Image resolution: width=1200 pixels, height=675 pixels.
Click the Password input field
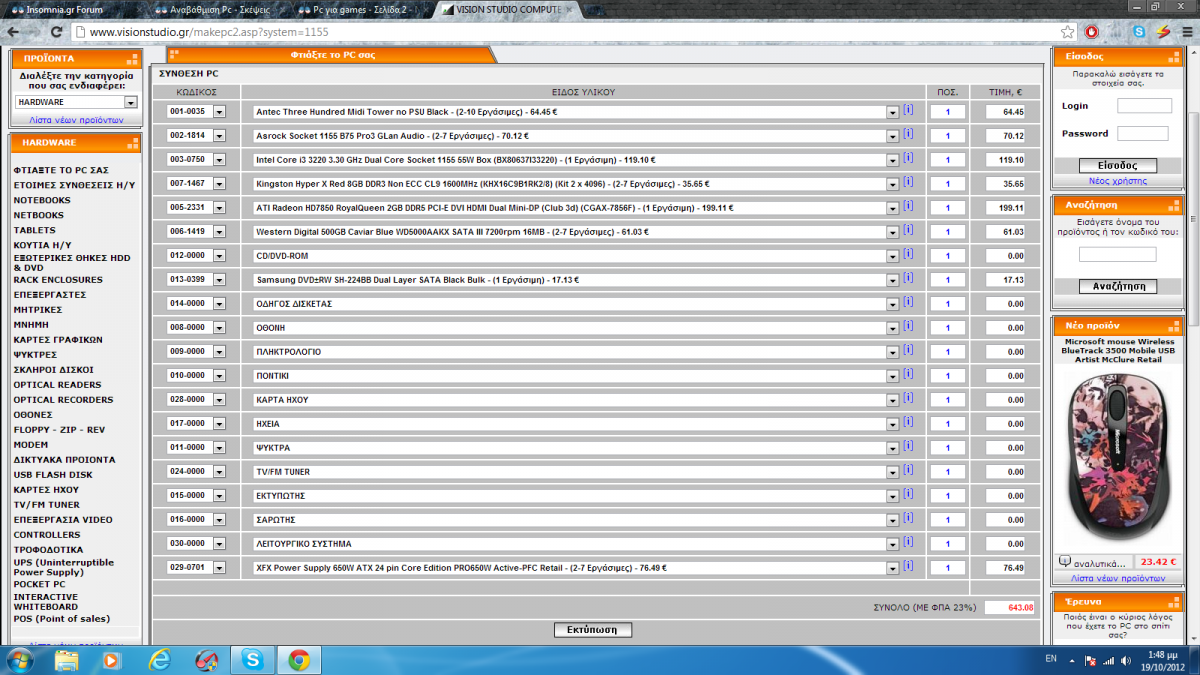coord(1142,133)
